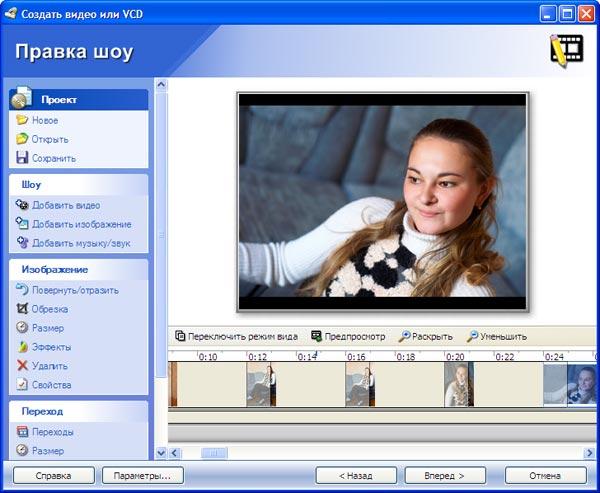
Task: Click the Проект disc icon
Action: [21, 98]
